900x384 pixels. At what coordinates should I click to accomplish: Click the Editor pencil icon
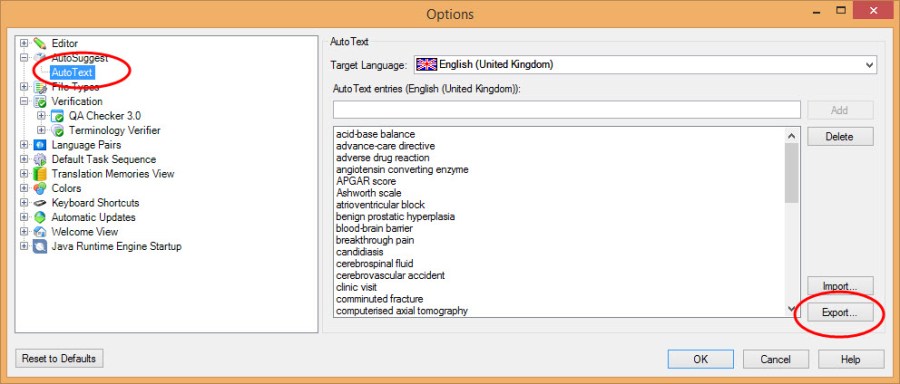[40, 43]
